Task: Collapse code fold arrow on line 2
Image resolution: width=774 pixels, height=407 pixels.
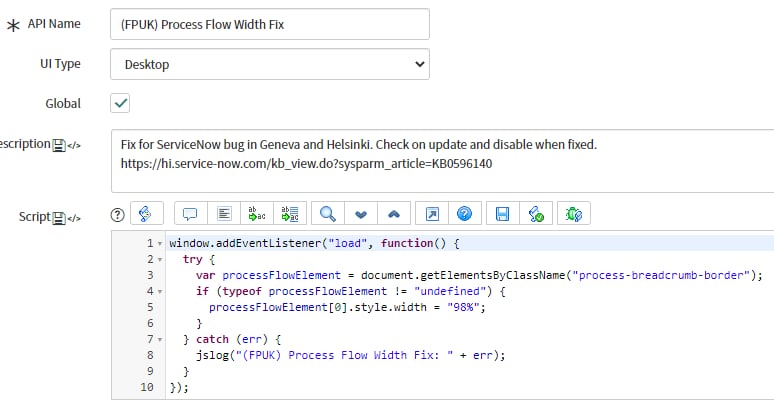Action: tap(160, 260)
